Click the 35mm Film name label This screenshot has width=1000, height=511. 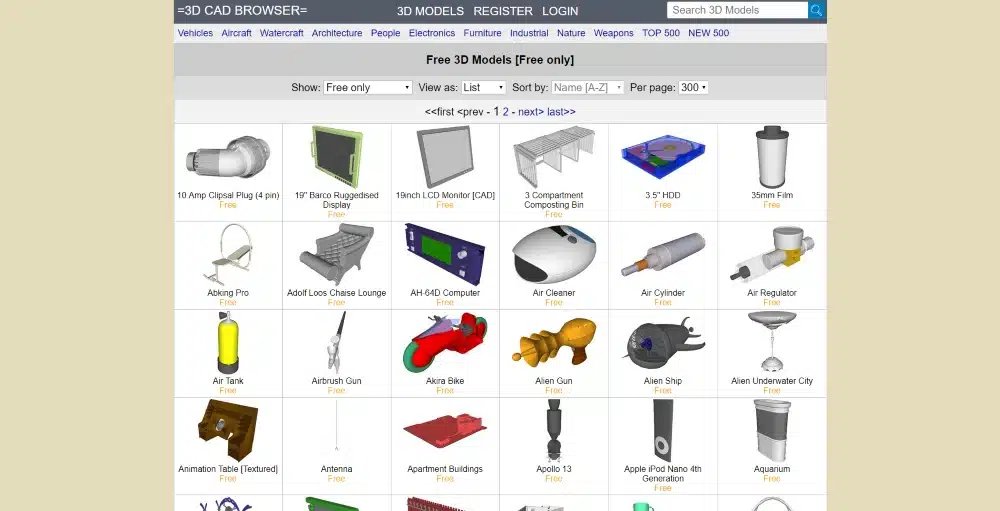[x=772, y=195]
